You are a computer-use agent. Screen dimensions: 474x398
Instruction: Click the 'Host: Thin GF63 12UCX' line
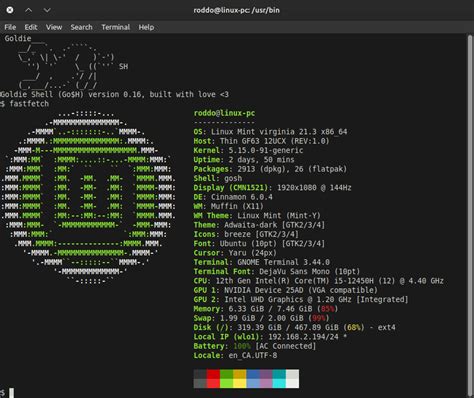(261, 141)
